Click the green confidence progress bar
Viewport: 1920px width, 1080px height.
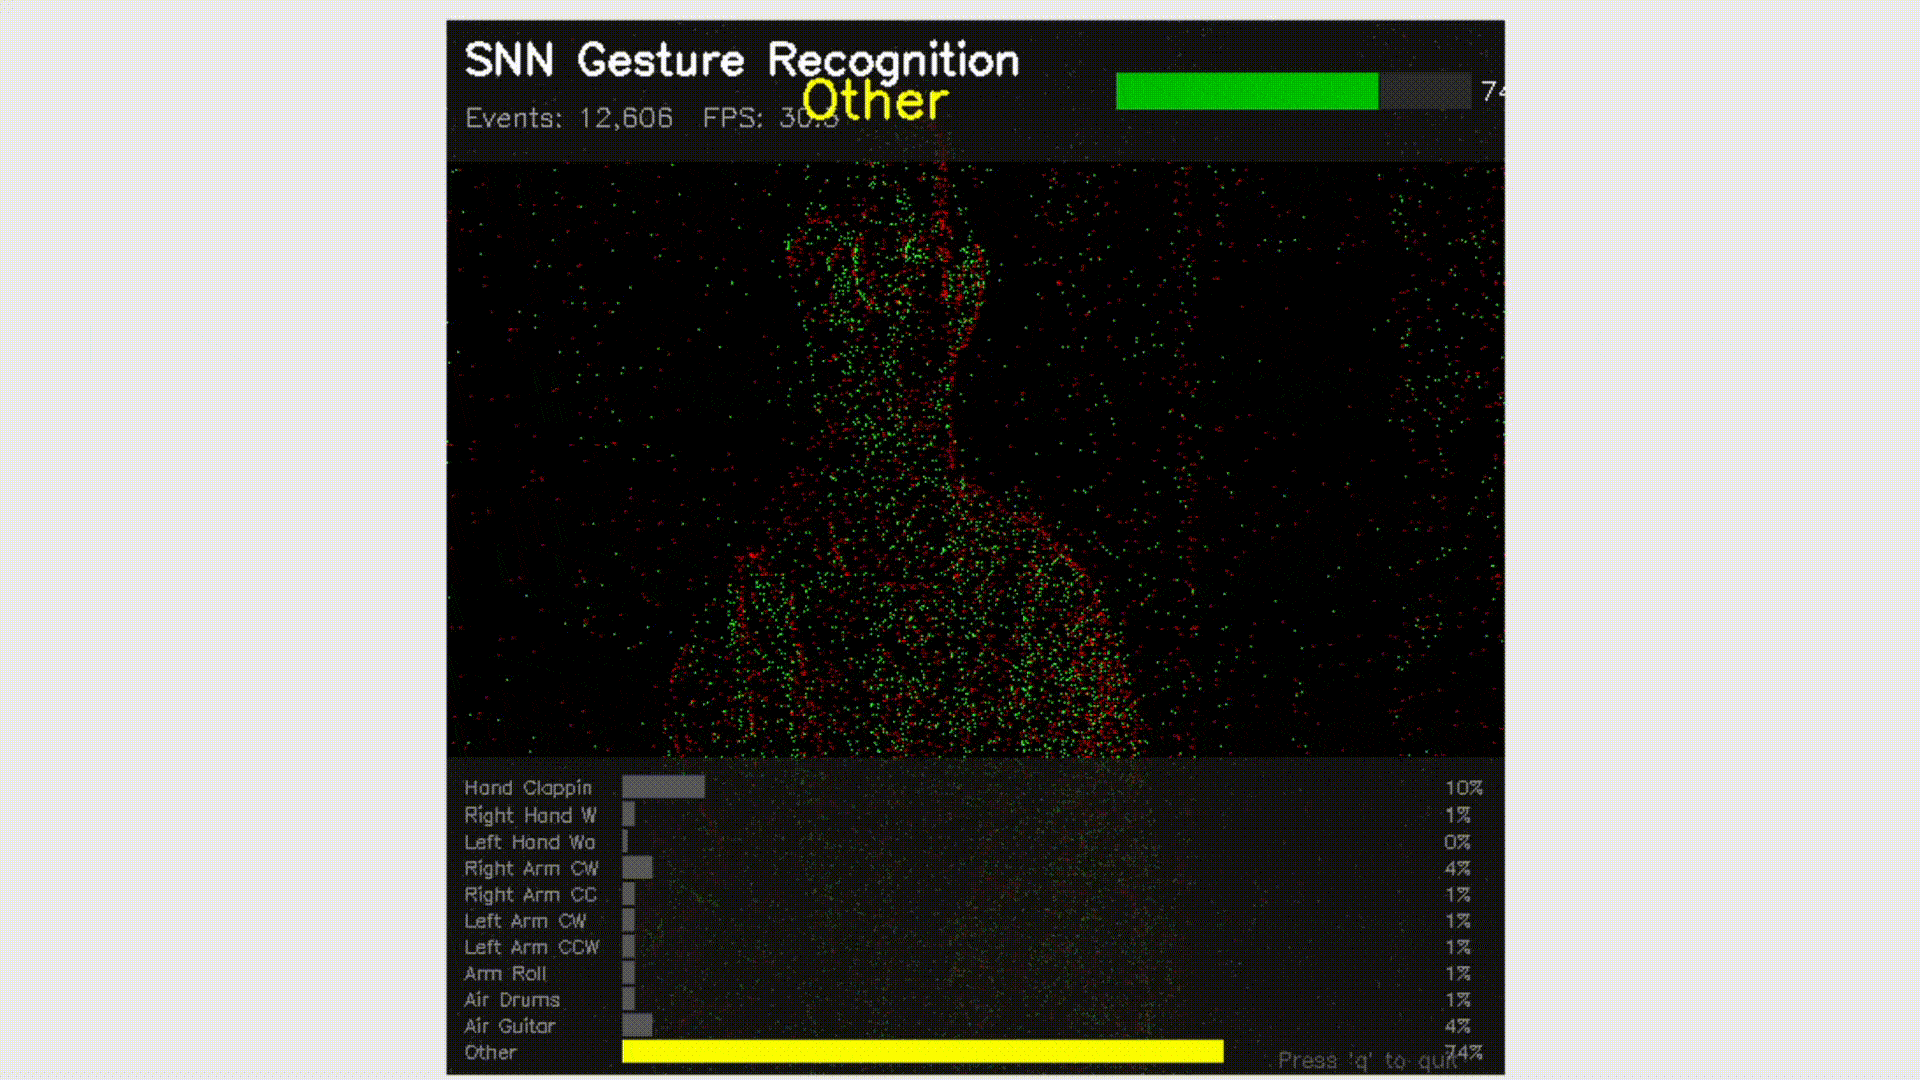click(x=1246, y=91)
